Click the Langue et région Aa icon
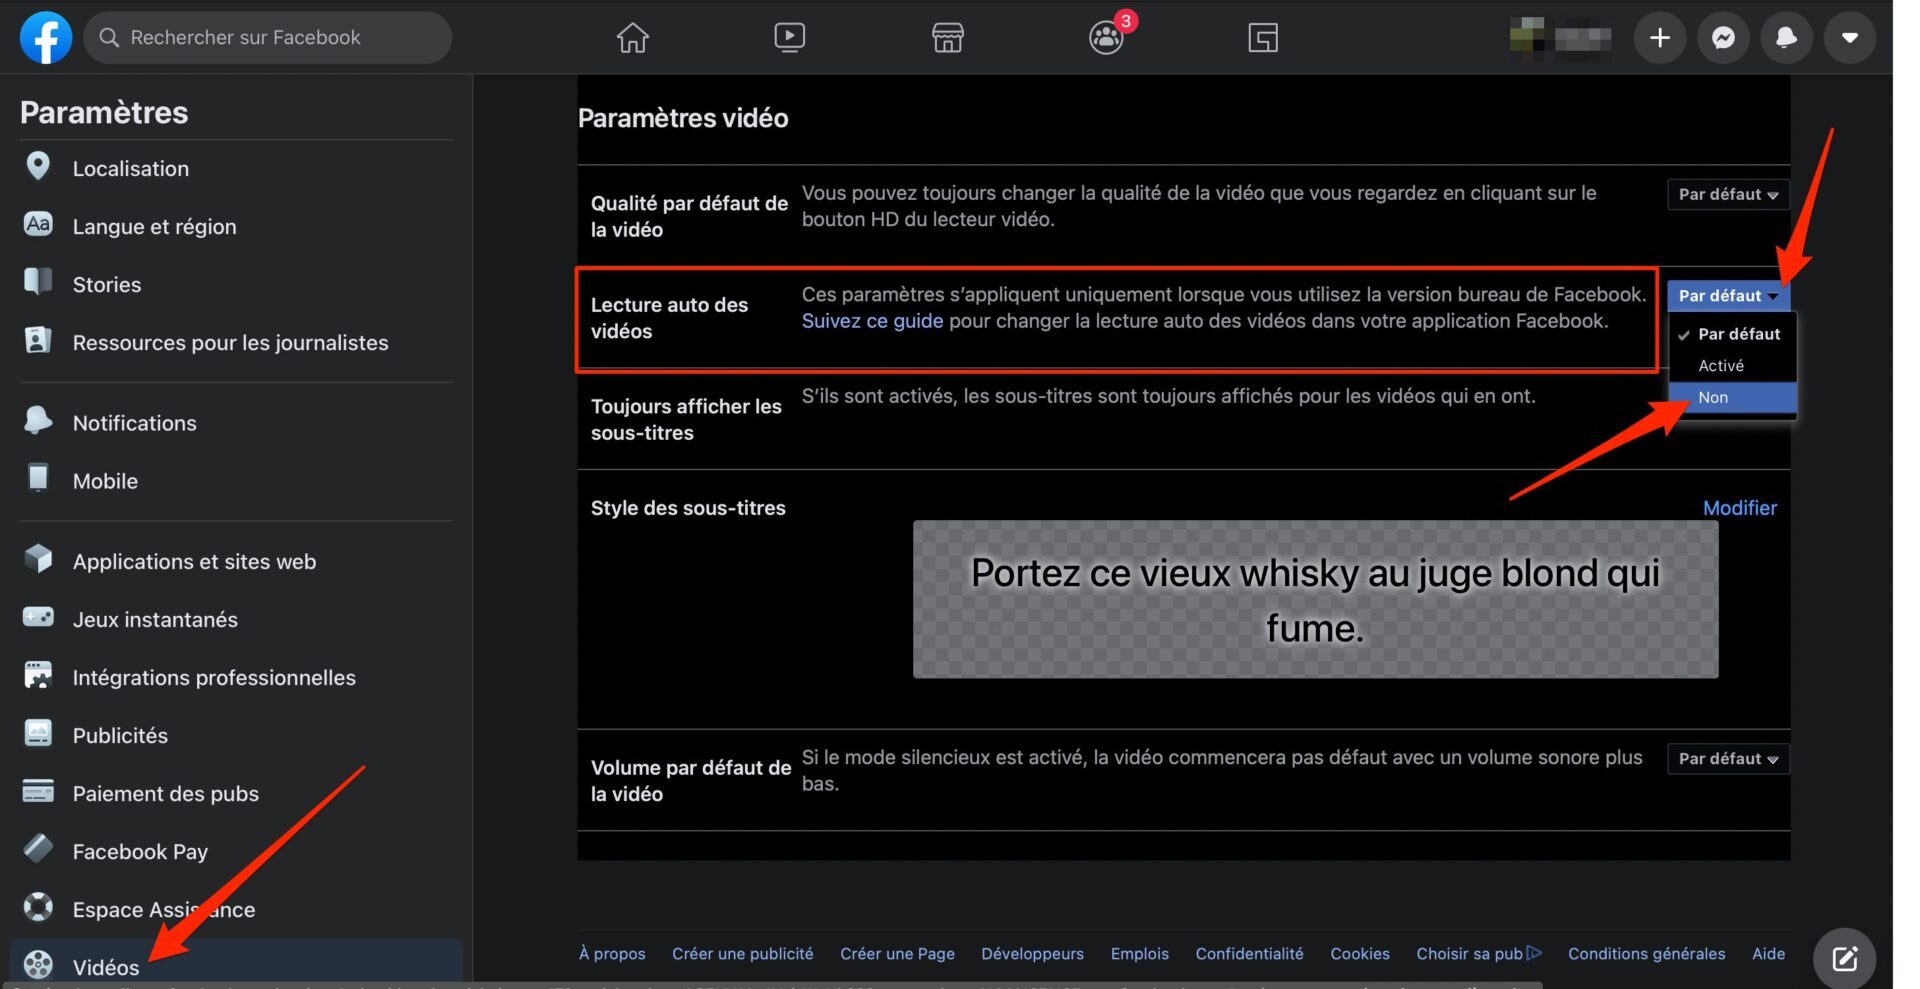This screenshot has height=989, width=1920. [38, 225]
